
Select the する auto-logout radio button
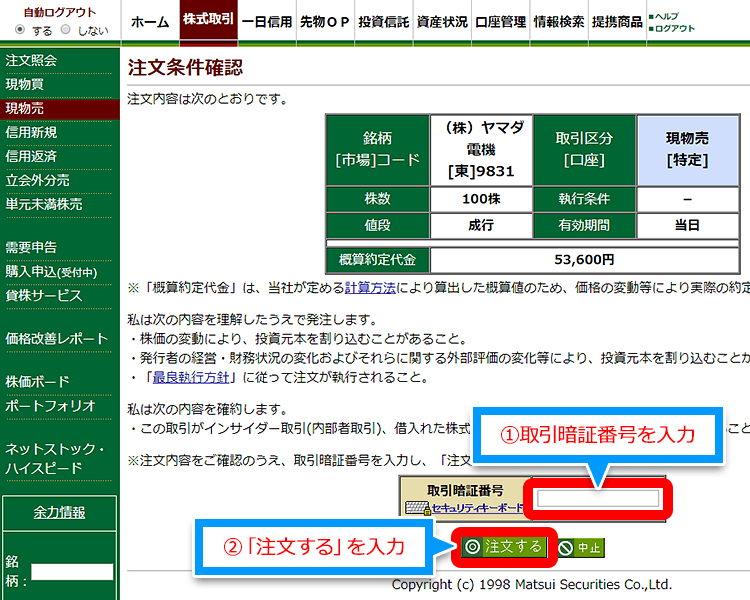[x=20, y=30]
